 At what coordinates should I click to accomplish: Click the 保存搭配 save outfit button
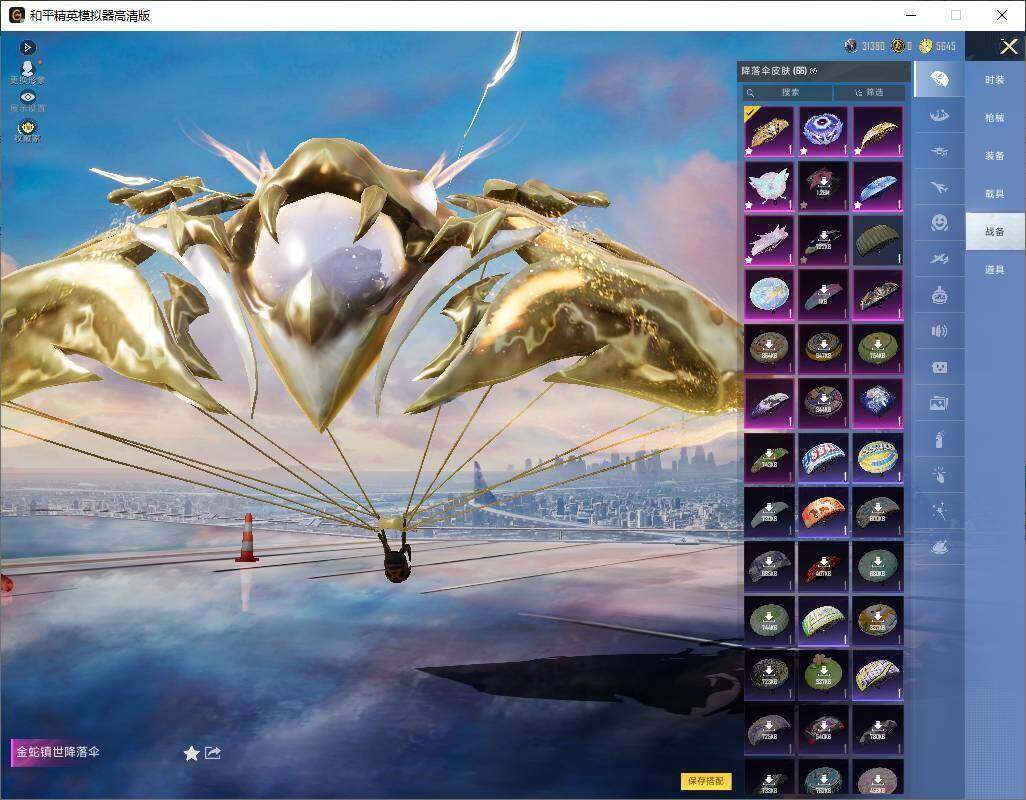pyautogui.click(x=706, y=780)
